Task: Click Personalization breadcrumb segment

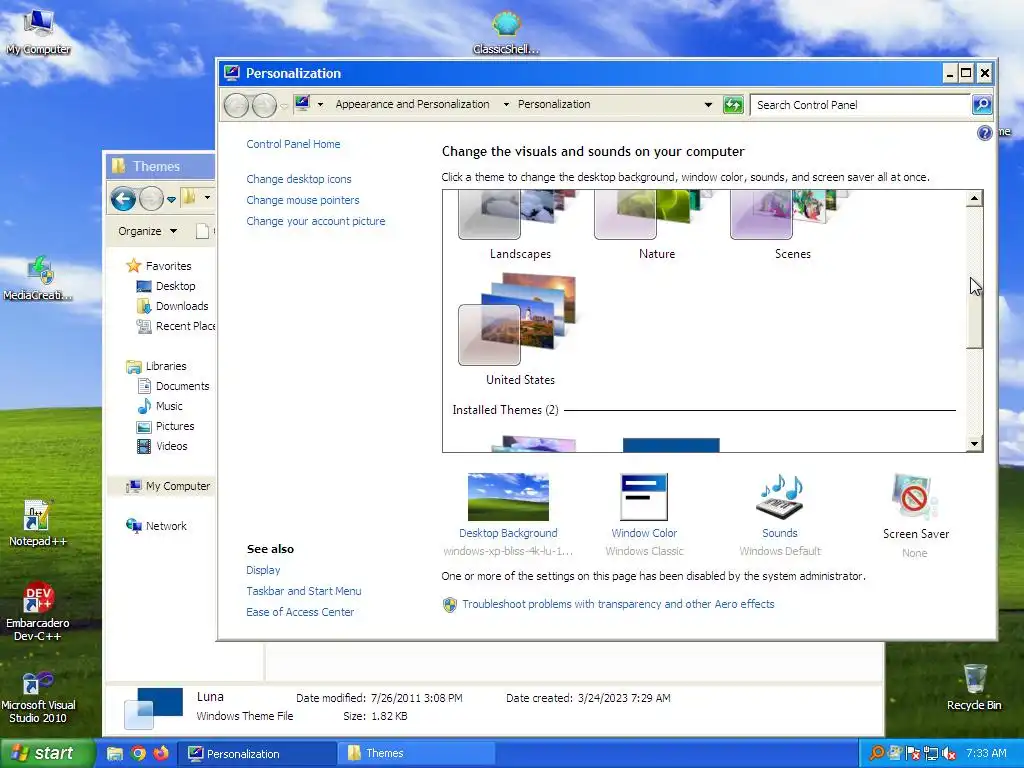Action: 554,104
